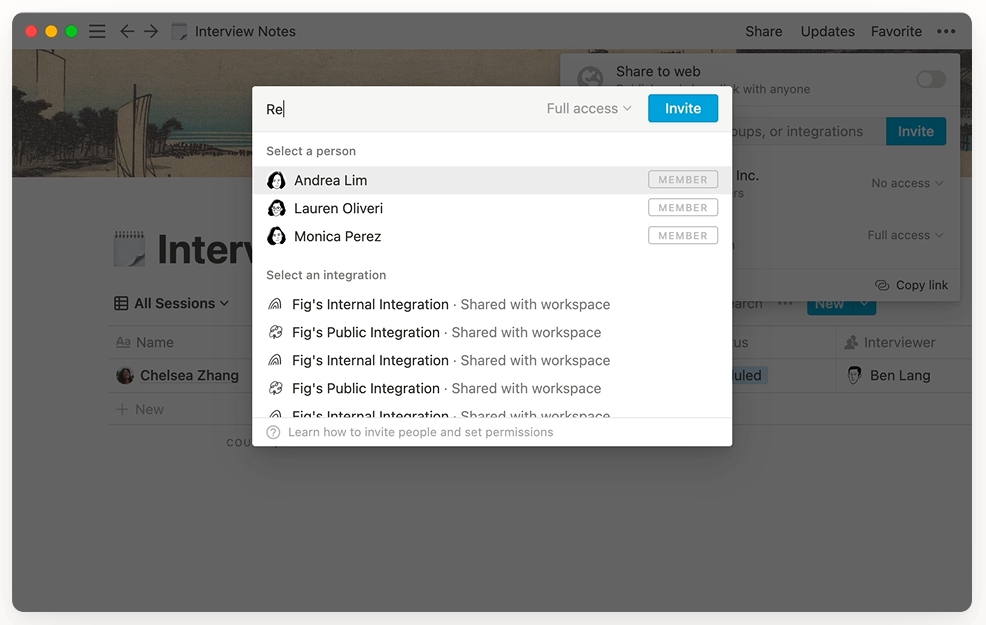Open the Share menu in top bar
The image size is (986, 625).
(763, 31)
